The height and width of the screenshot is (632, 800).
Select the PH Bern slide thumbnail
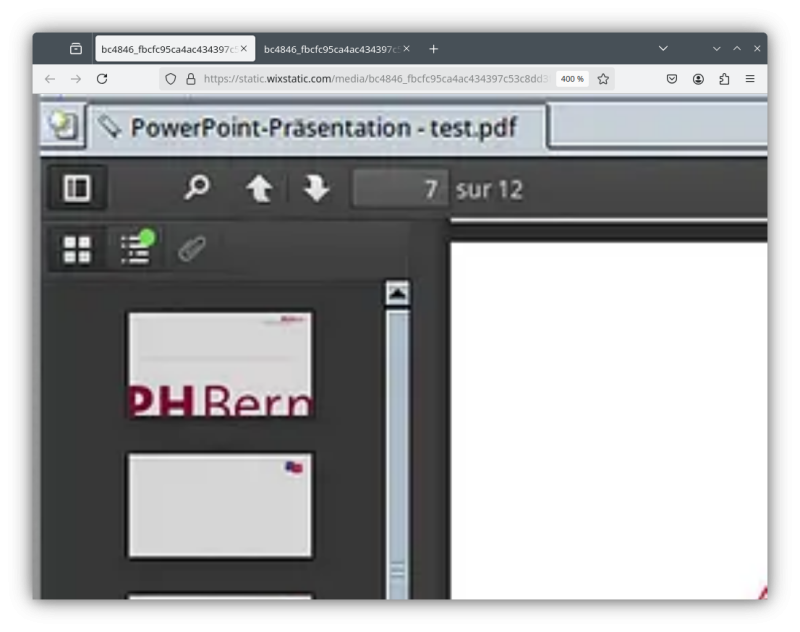220,364
